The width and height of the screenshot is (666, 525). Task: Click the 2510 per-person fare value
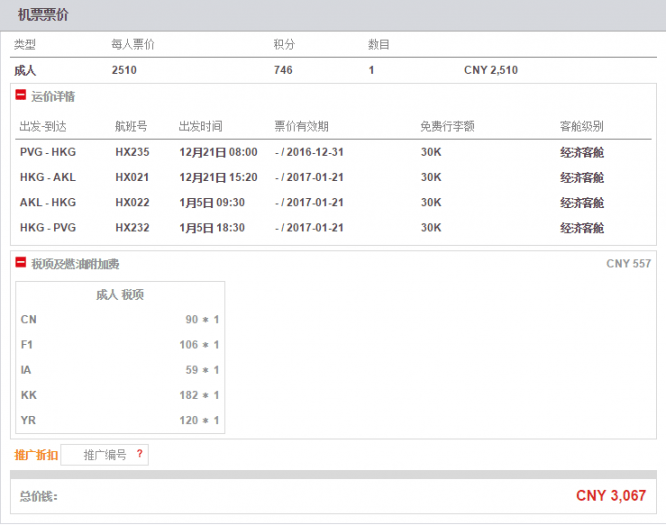click(124, 70)
